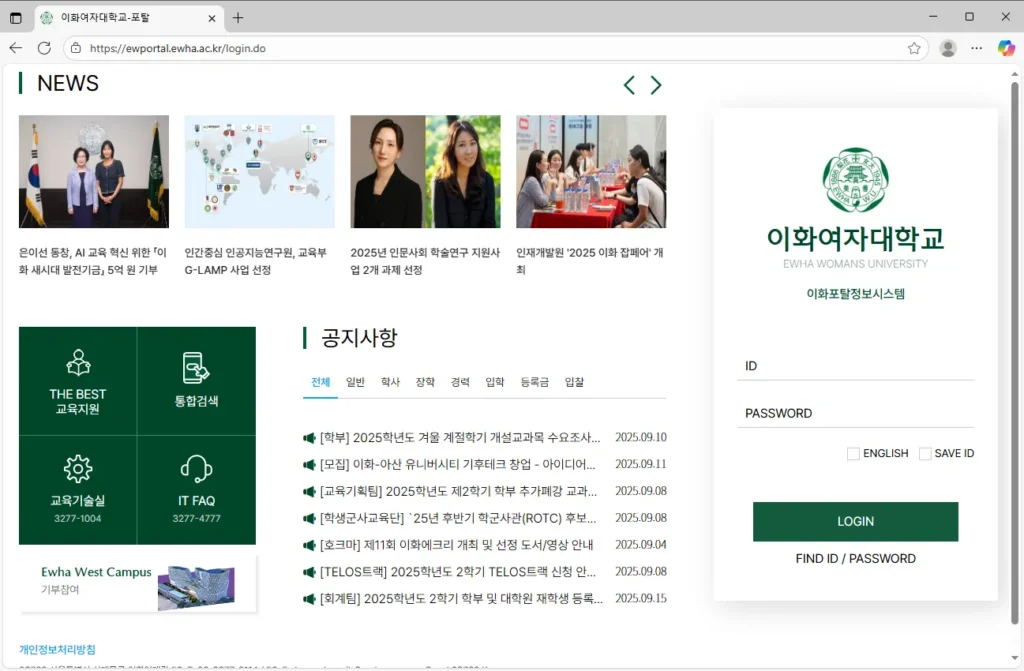The width and height of the screenshot is (1024, 671).
Task: Open the 재학생 등록 회계팀 notice
Action: pos(461,598)
